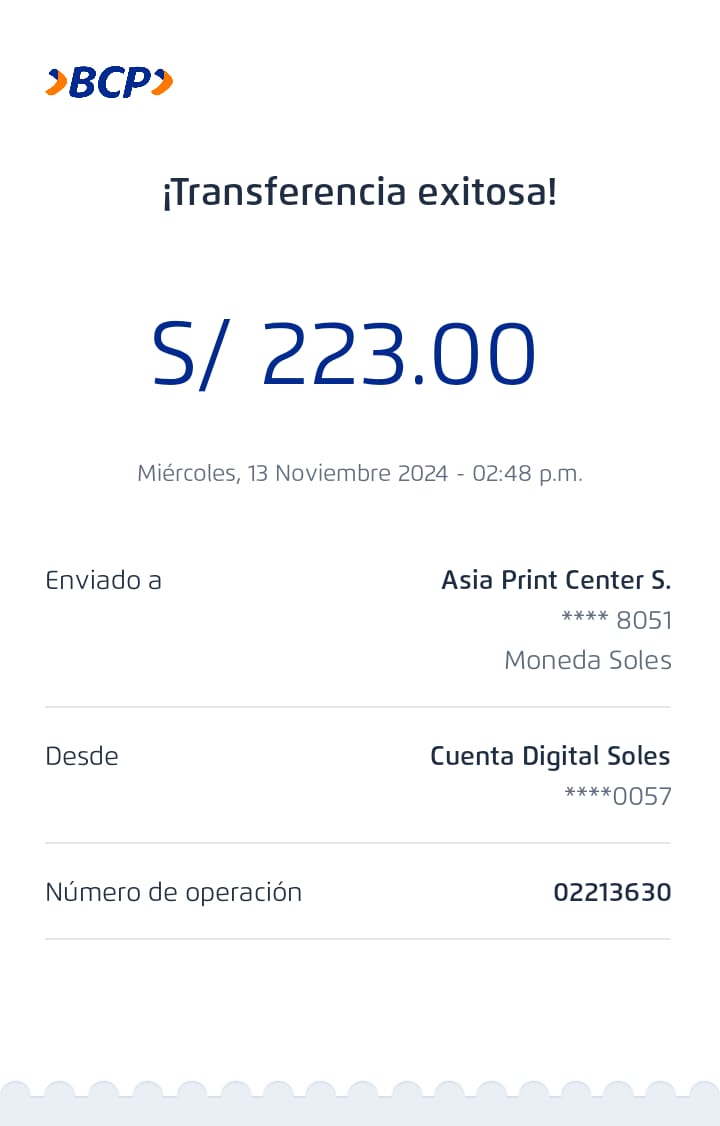Click the Enviado a label
Viewport: 720px width, 1126px height.
click(x=104, y=580)
